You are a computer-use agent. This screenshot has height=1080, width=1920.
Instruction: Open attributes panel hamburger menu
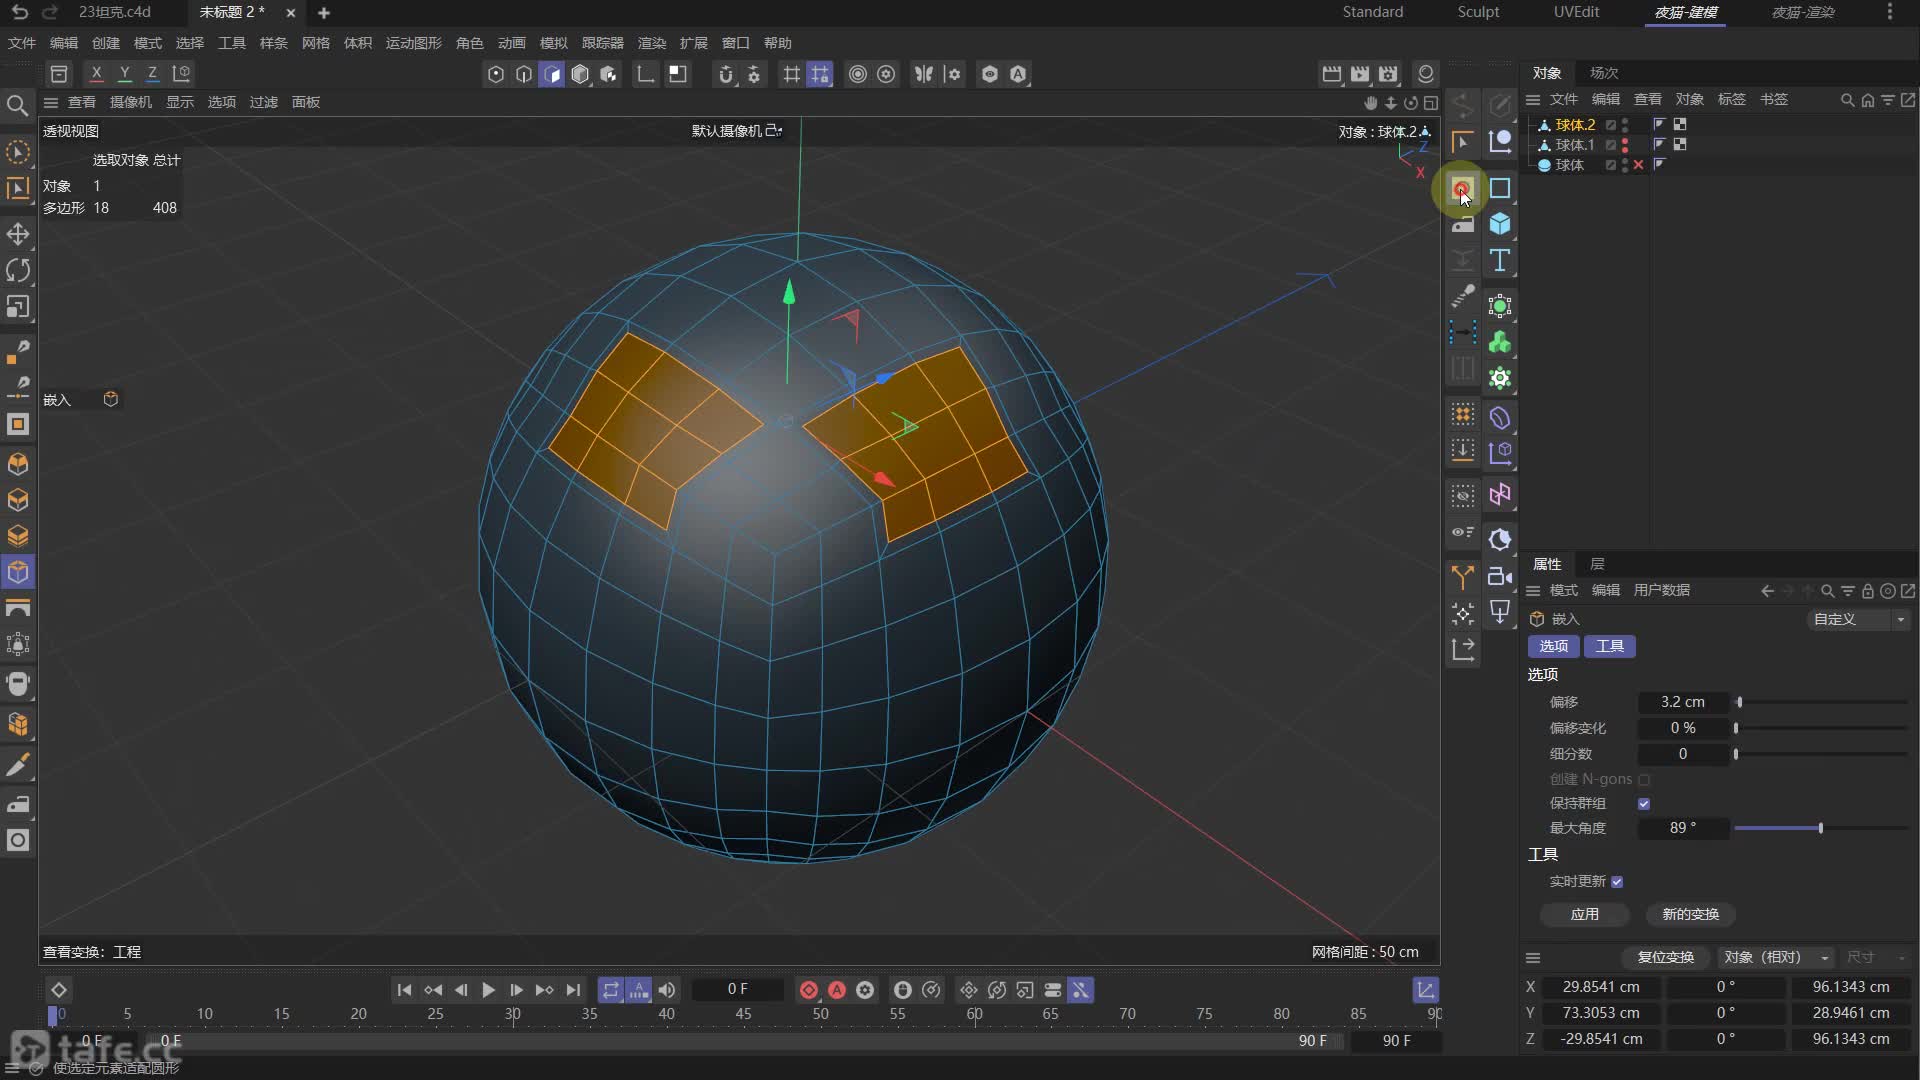pyautogui.click(x=1533, y=591)
